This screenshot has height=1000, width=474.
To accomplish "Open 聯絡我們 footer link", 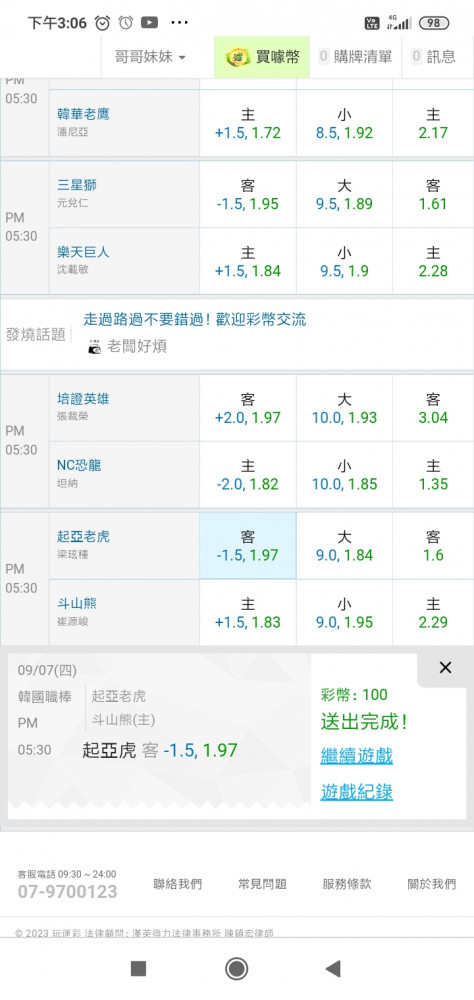I will [177, 884].
